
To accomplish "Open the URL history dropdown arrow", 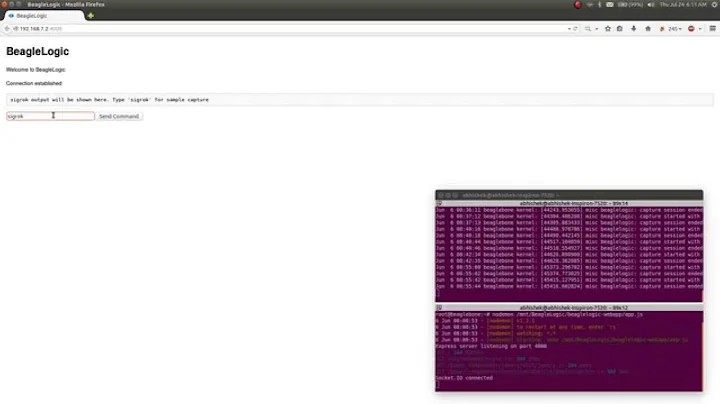I will pyautogui.click(x=569, y=28).
